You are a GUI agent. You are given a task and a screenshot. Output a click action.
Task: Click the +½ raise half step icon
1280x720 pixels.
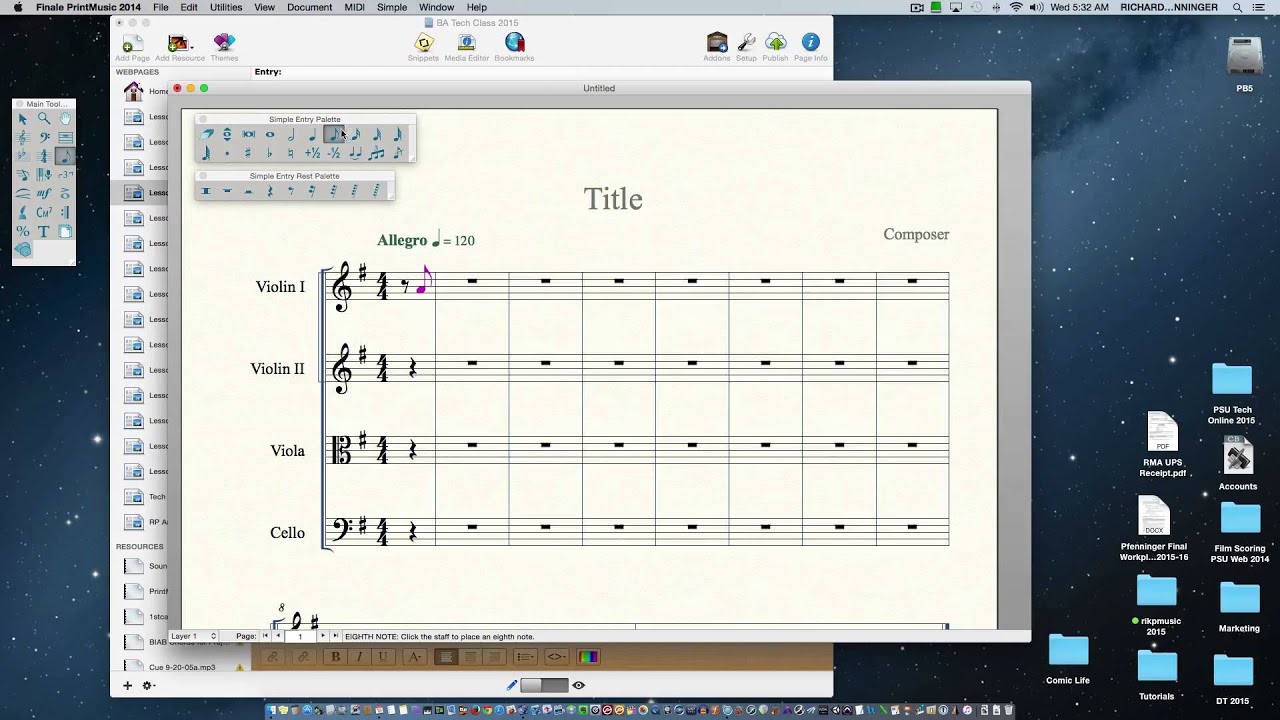tap(313, 153)
